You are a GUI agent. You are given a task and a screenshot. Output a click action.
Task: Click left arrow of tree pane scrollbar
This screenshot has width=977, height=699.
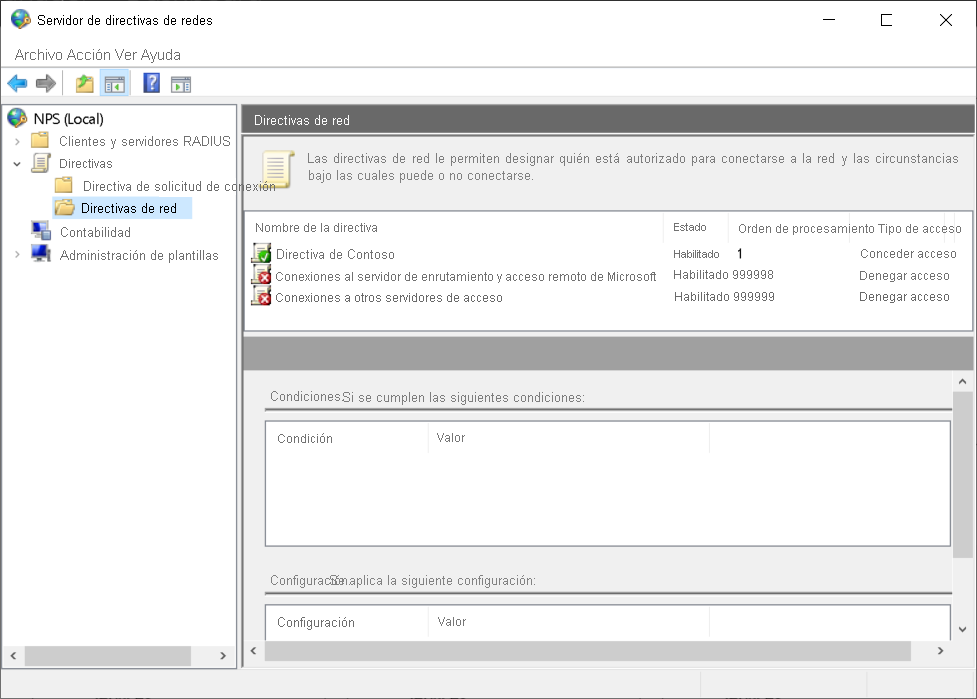point(13,655)
